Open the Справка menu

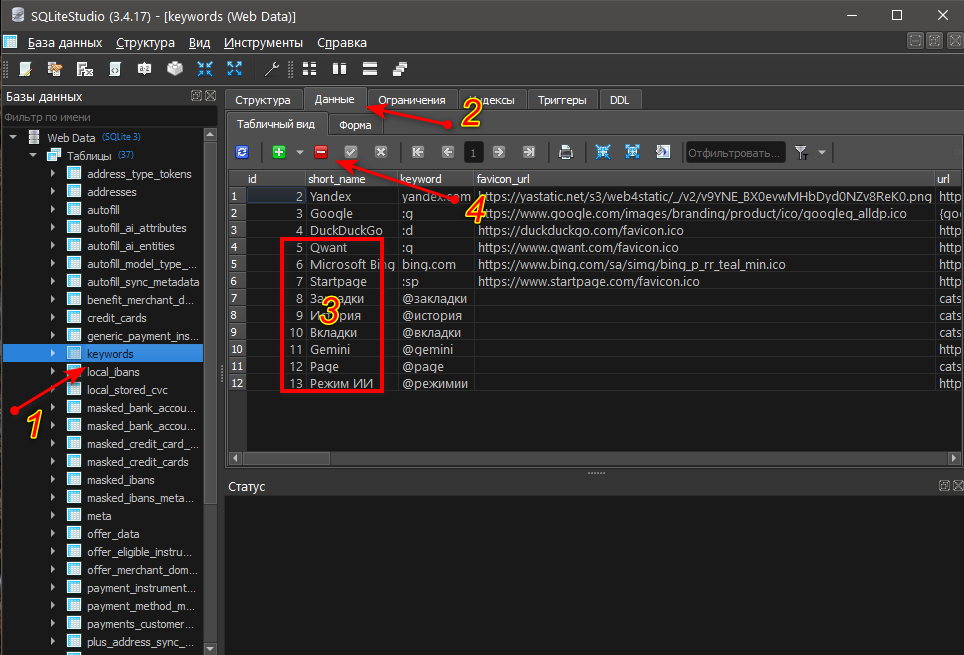coord(342,42)
